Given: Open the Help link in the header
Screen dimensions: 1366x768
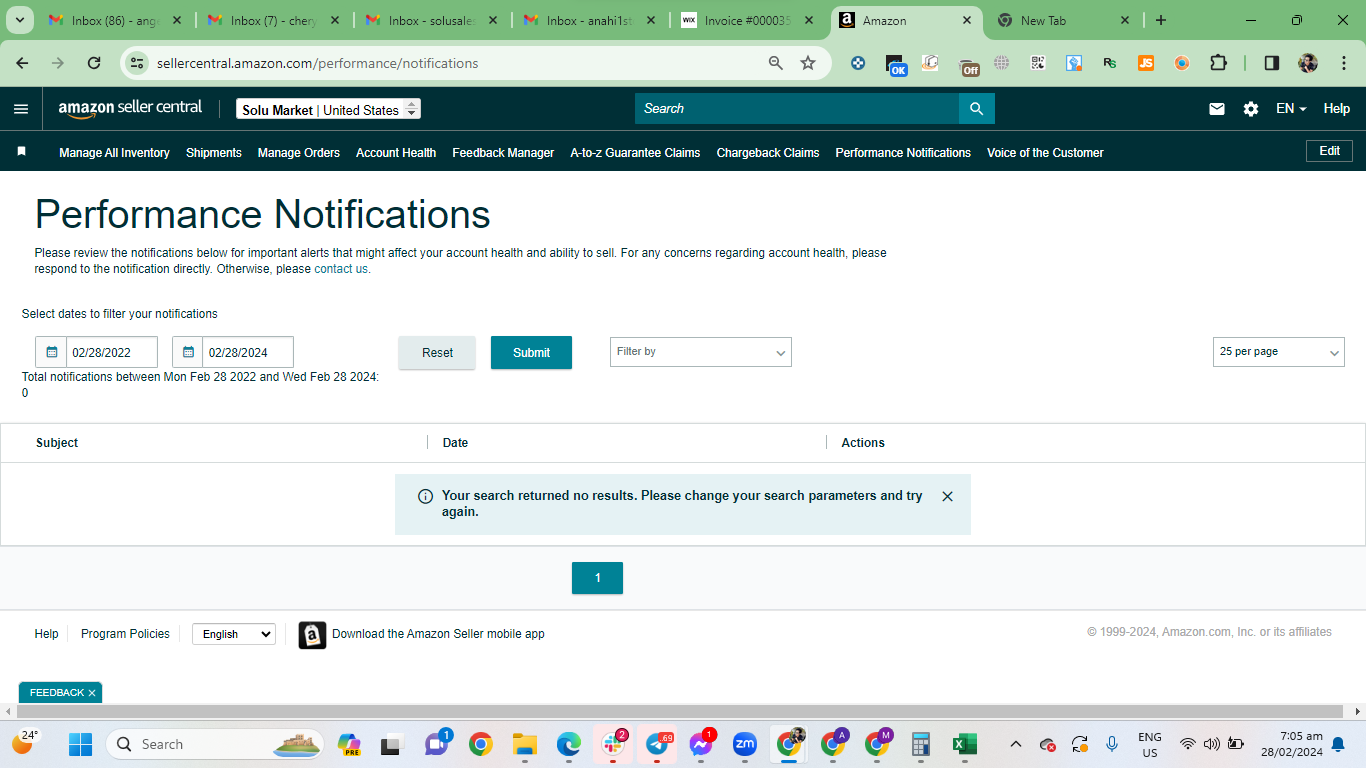Looking at the screenshot, I should [x=1337, y=109].
